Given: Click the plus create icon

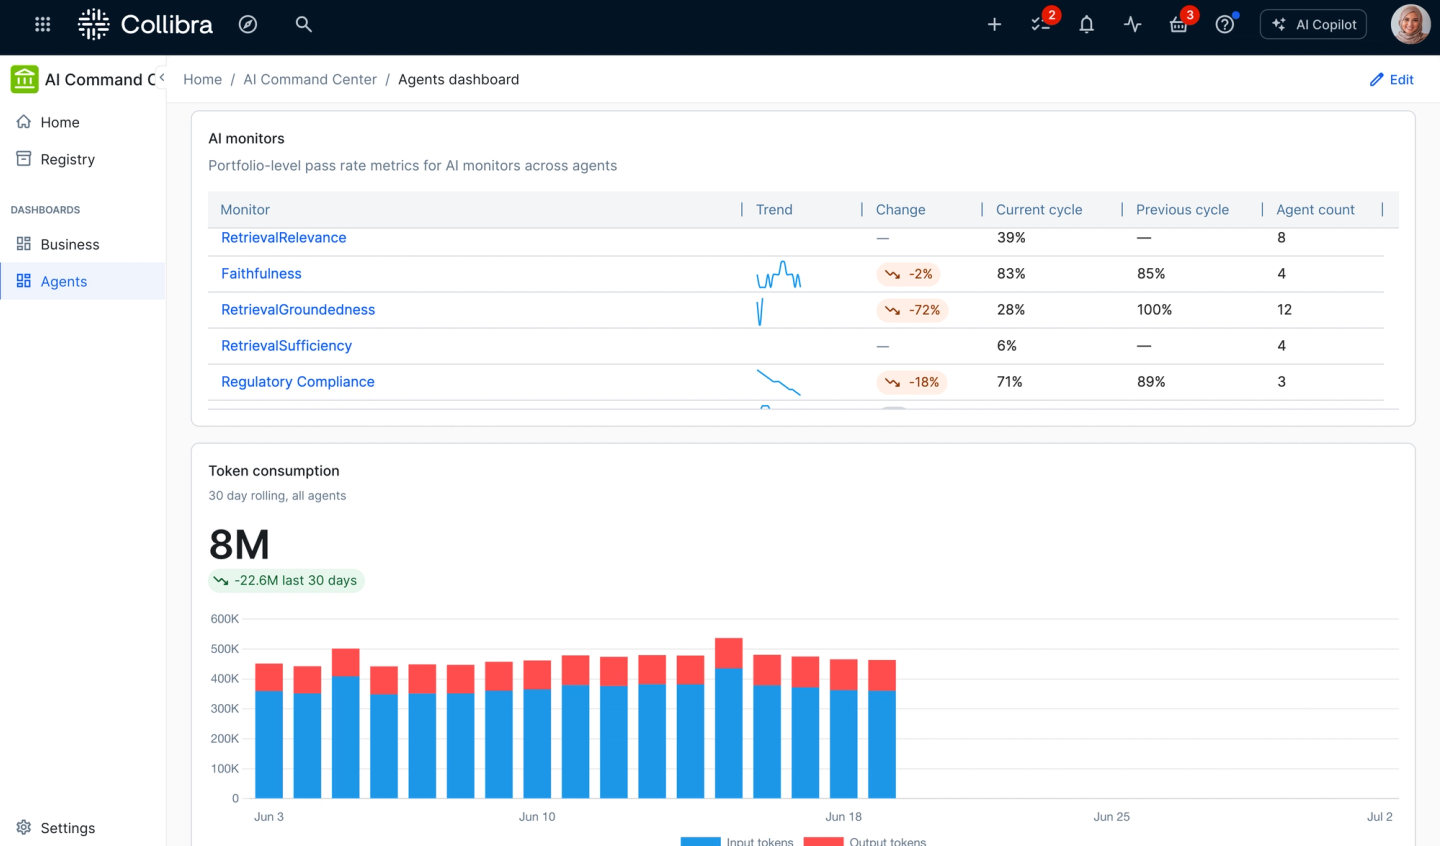Looking at the screenshot, I should point(994,24).
